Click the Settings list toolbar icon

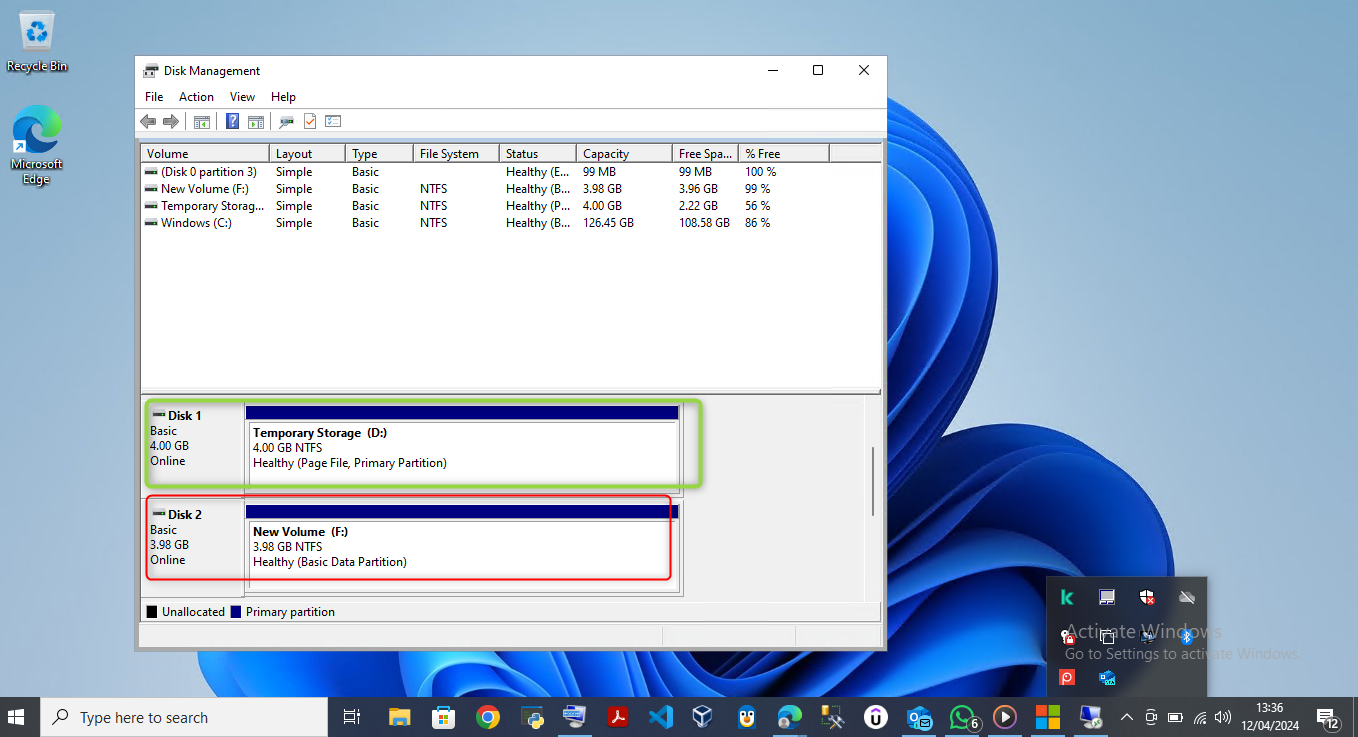[333, 121]
